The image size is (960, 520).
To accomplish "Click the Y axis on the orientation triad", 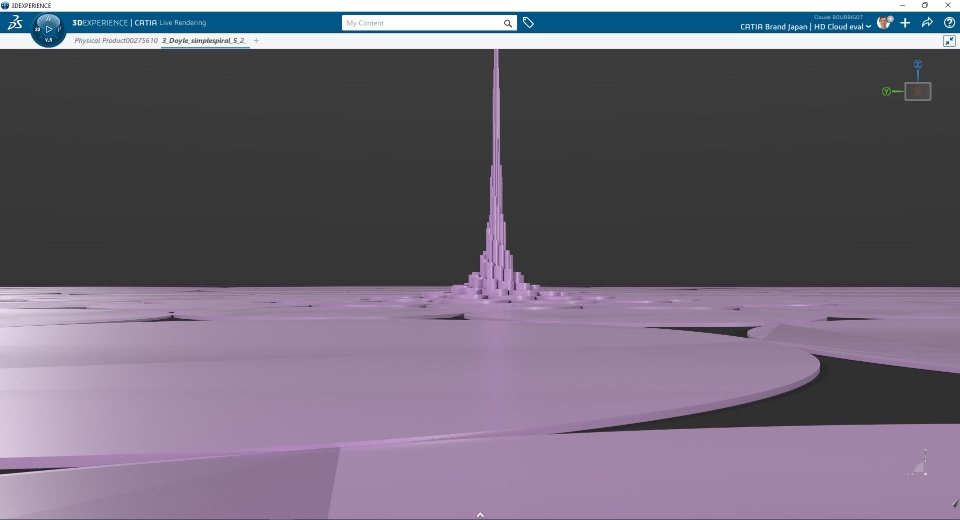I will pos(886,91).
